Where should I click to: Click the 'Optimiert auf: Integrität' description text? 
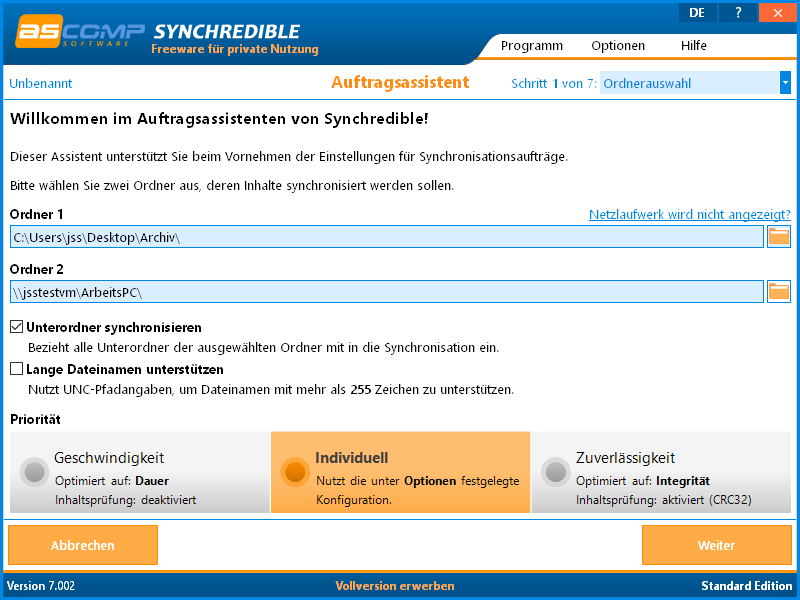[643, 481]
